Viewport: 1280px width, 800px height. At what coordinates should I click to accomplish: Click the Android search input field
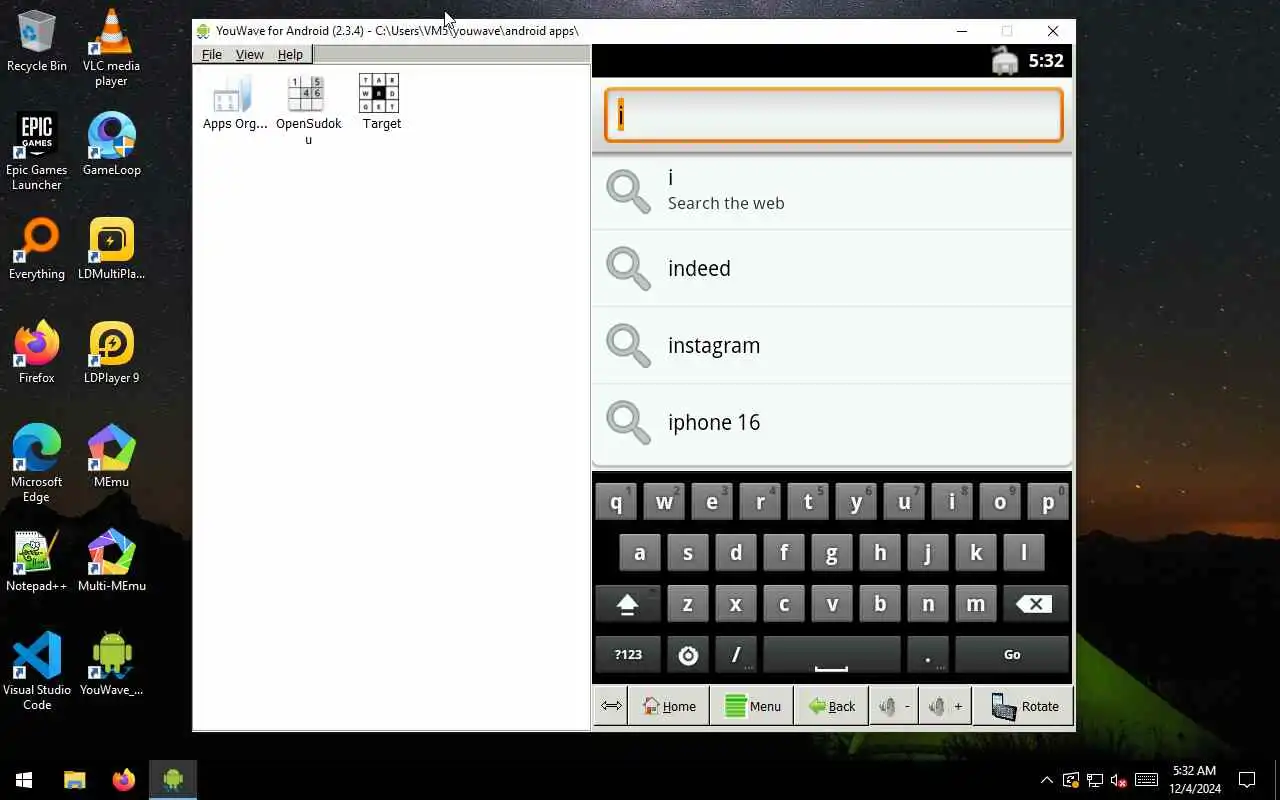pos(833,115)
